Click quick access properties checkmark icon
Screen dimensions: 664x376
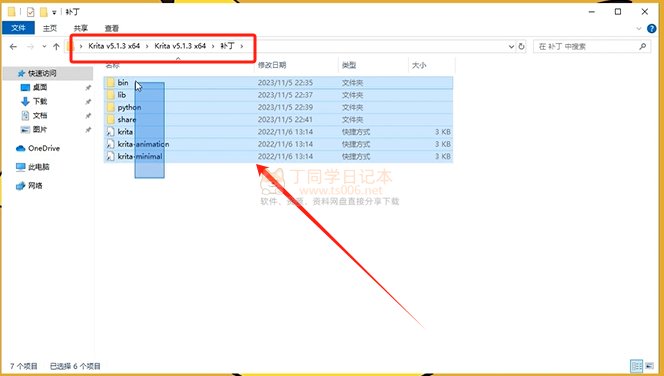(30, 12)
